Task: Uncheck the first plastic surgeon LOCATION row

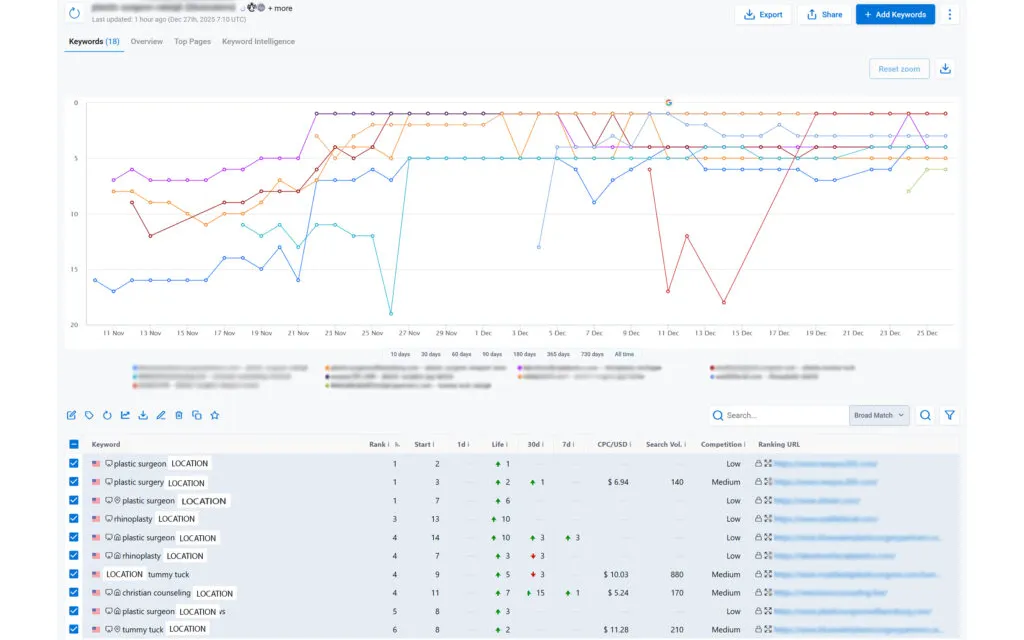Action: click(74, 463)
